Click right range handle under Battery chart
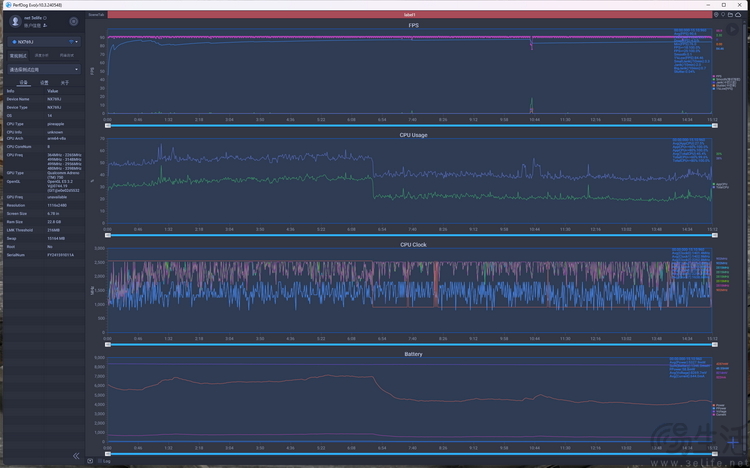 [x=715, y=454]
